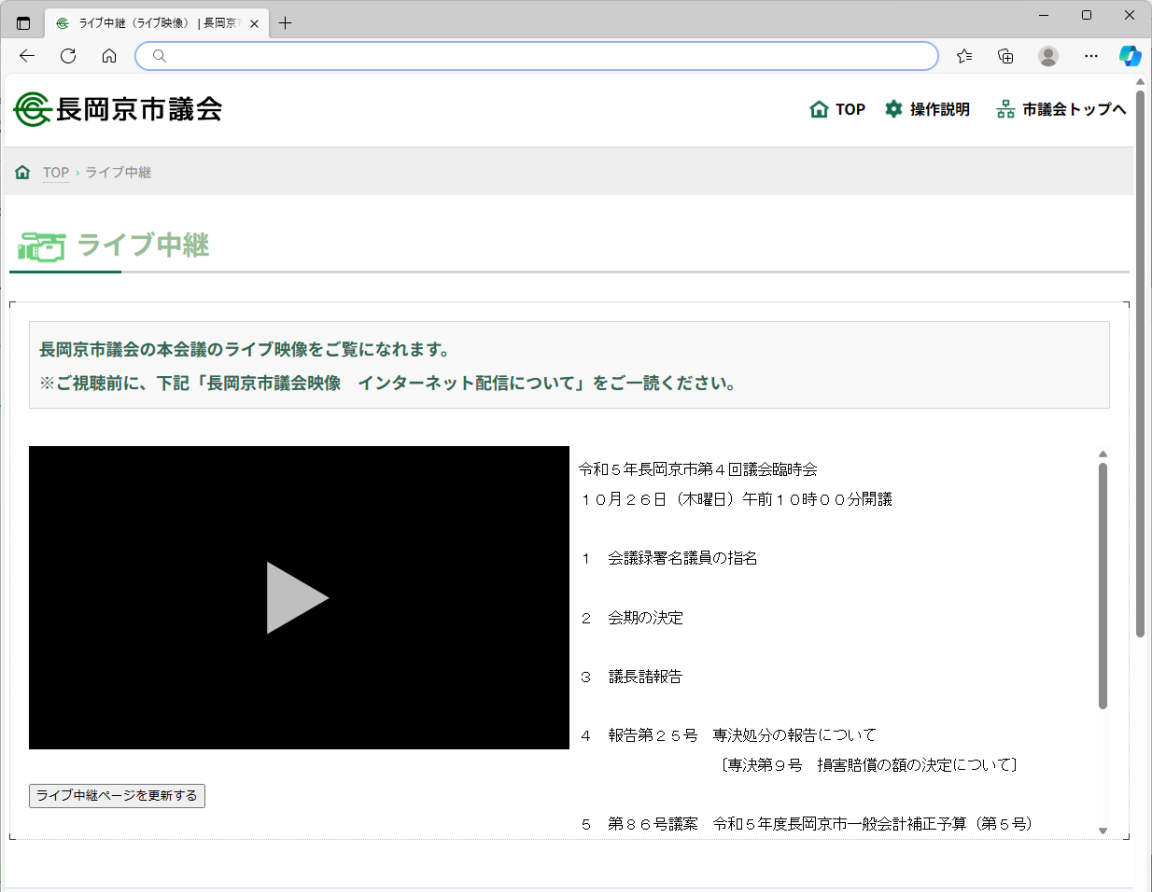
Task: Open the browser settings ellipsis menu
Action: point(1091,56)
